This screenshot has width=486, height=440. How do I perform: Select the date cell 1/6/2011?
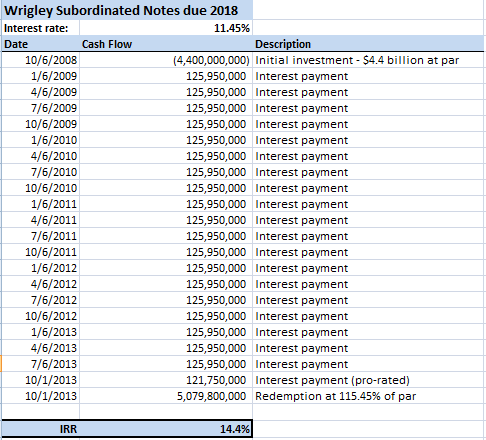(41, 204)
